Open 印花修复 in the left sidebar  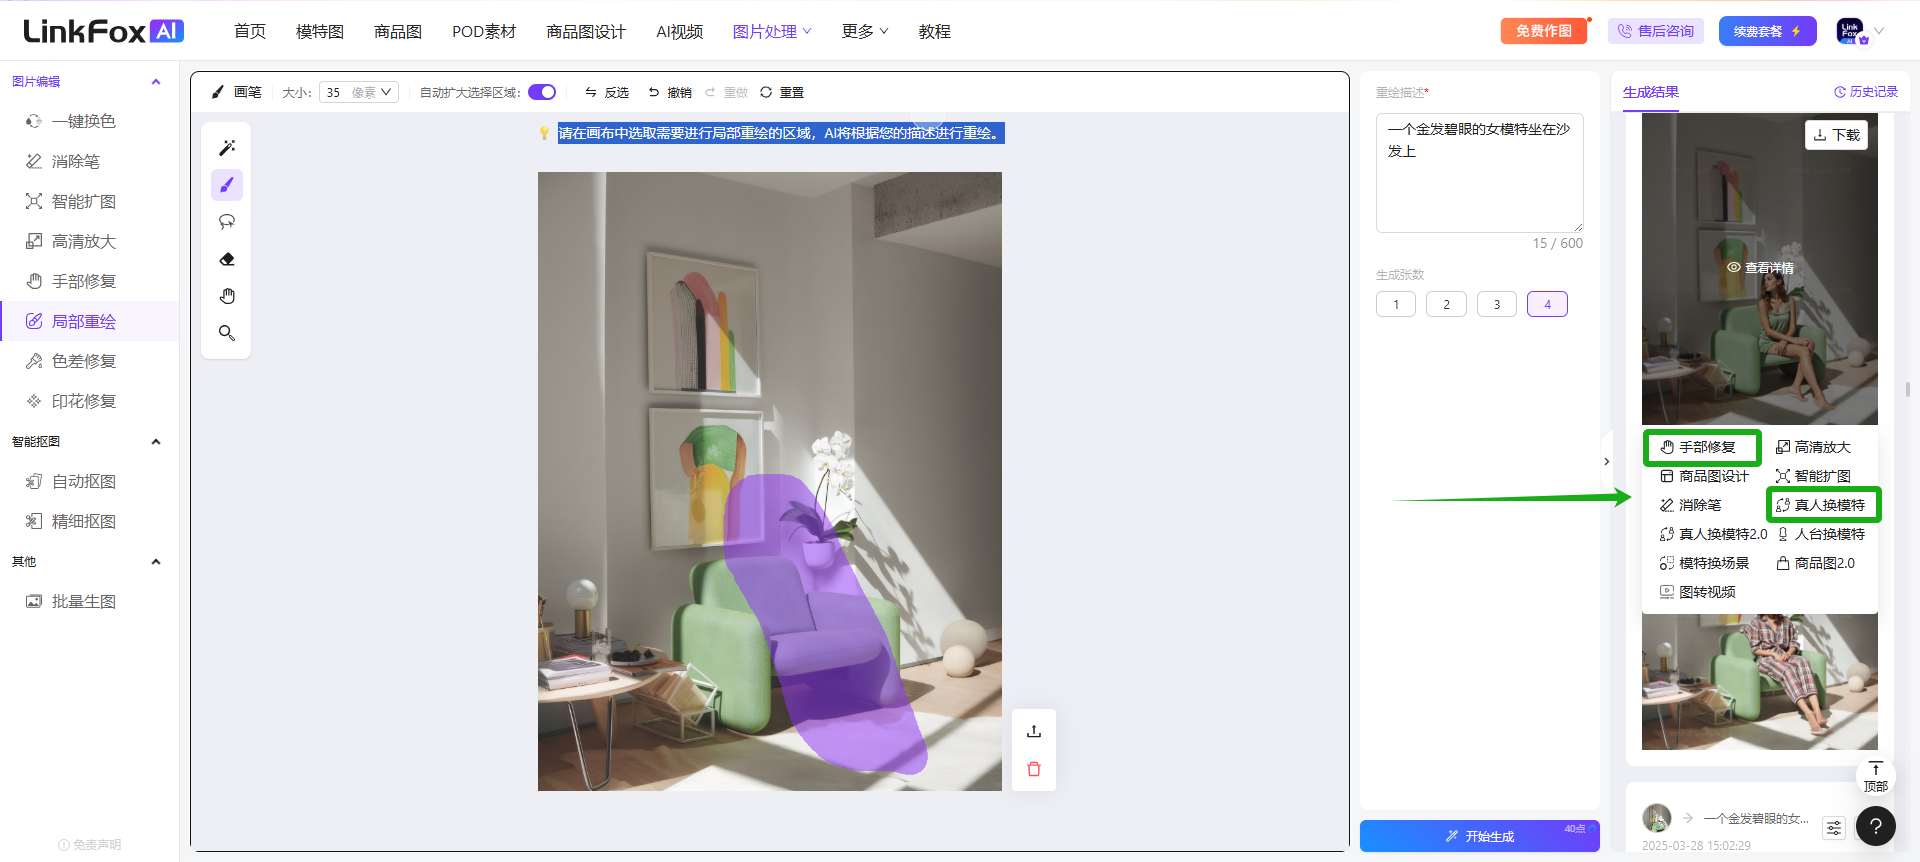click(x=84, y=401)
